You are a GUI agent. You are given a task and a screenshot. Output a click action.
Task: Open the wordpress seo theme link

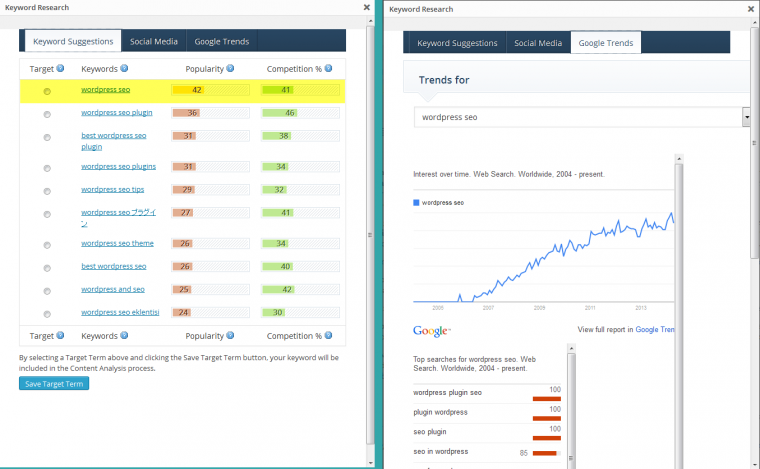pyautogui.click(x=117, y=243)
